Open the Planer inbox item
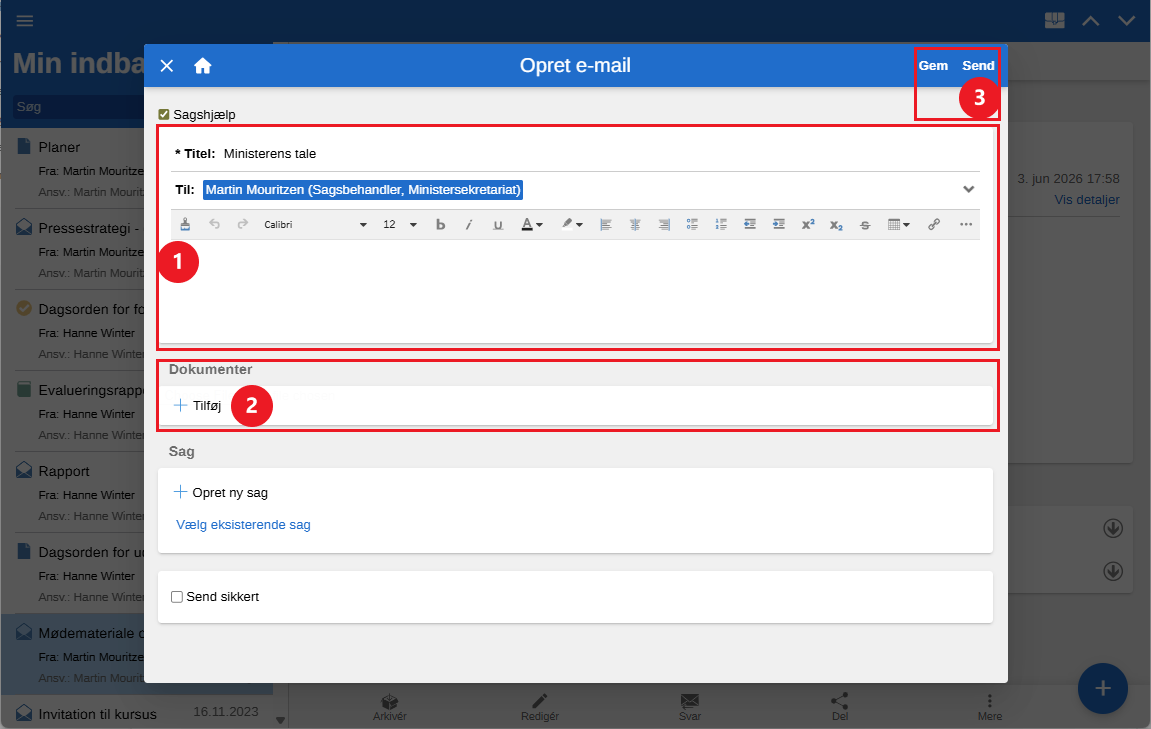This screenshot has width=1151, height=729. [x=79, y=169]
